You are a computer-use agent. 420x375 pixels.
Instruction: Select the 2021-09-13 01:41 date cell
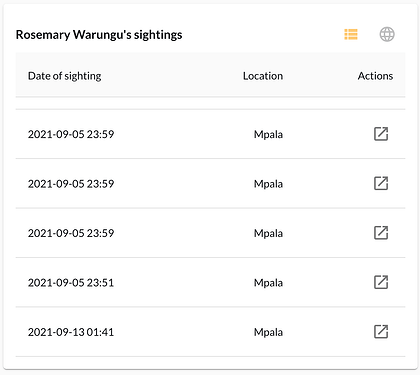pyautogui.click(x=71, y=332)
